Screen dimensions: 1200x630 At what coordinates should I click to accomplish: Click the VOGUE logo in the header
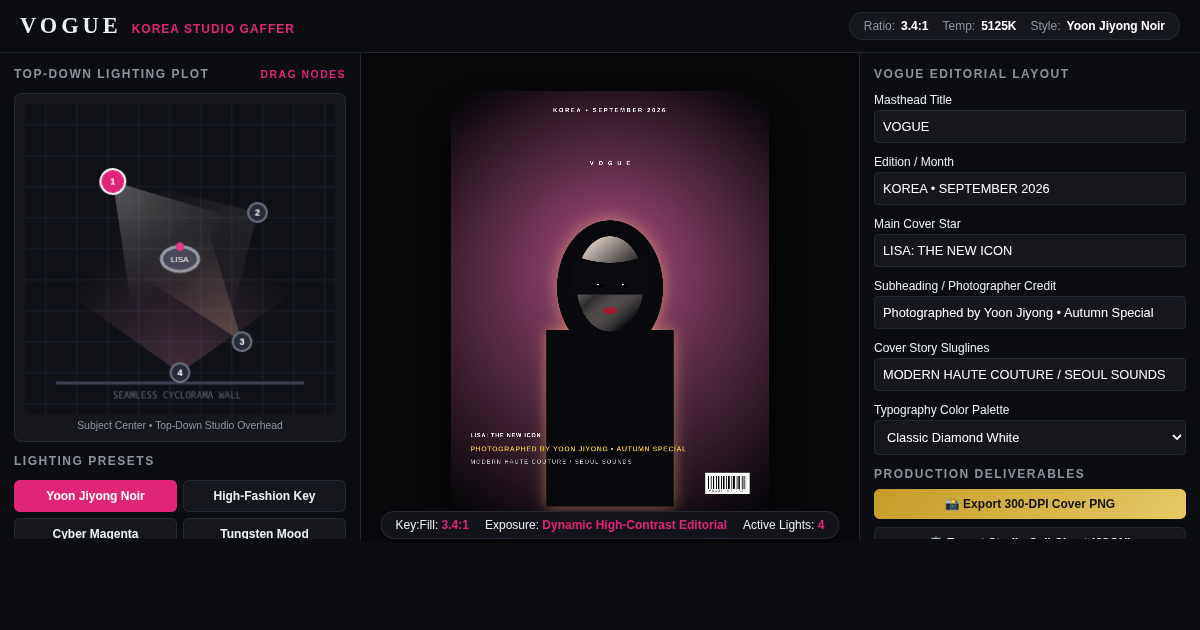click(70, 26)
